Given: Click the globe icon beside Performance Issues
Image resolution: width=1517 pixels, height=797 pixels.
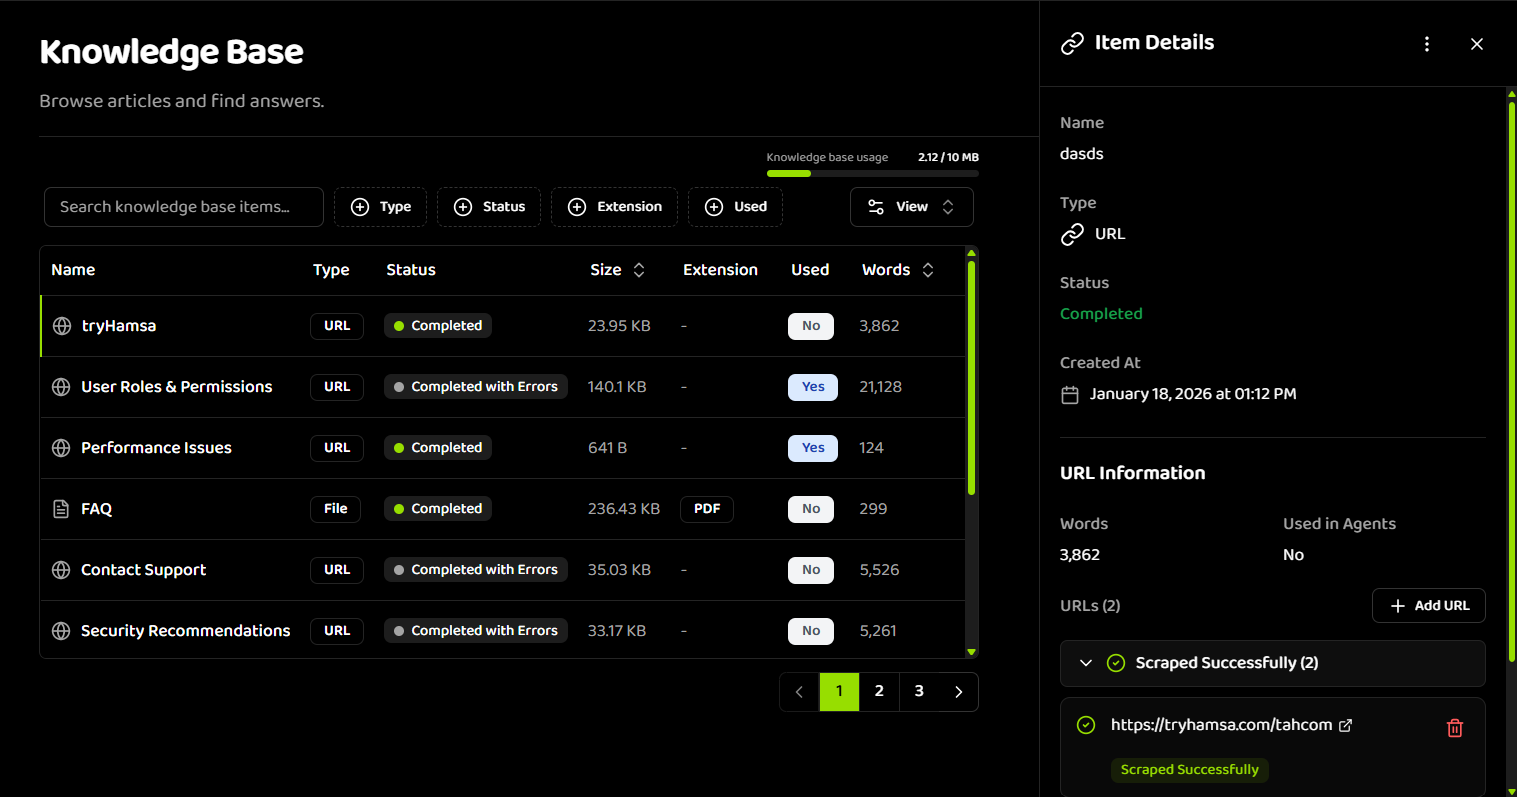Looking at the screenshot, I should pos(61,448).
